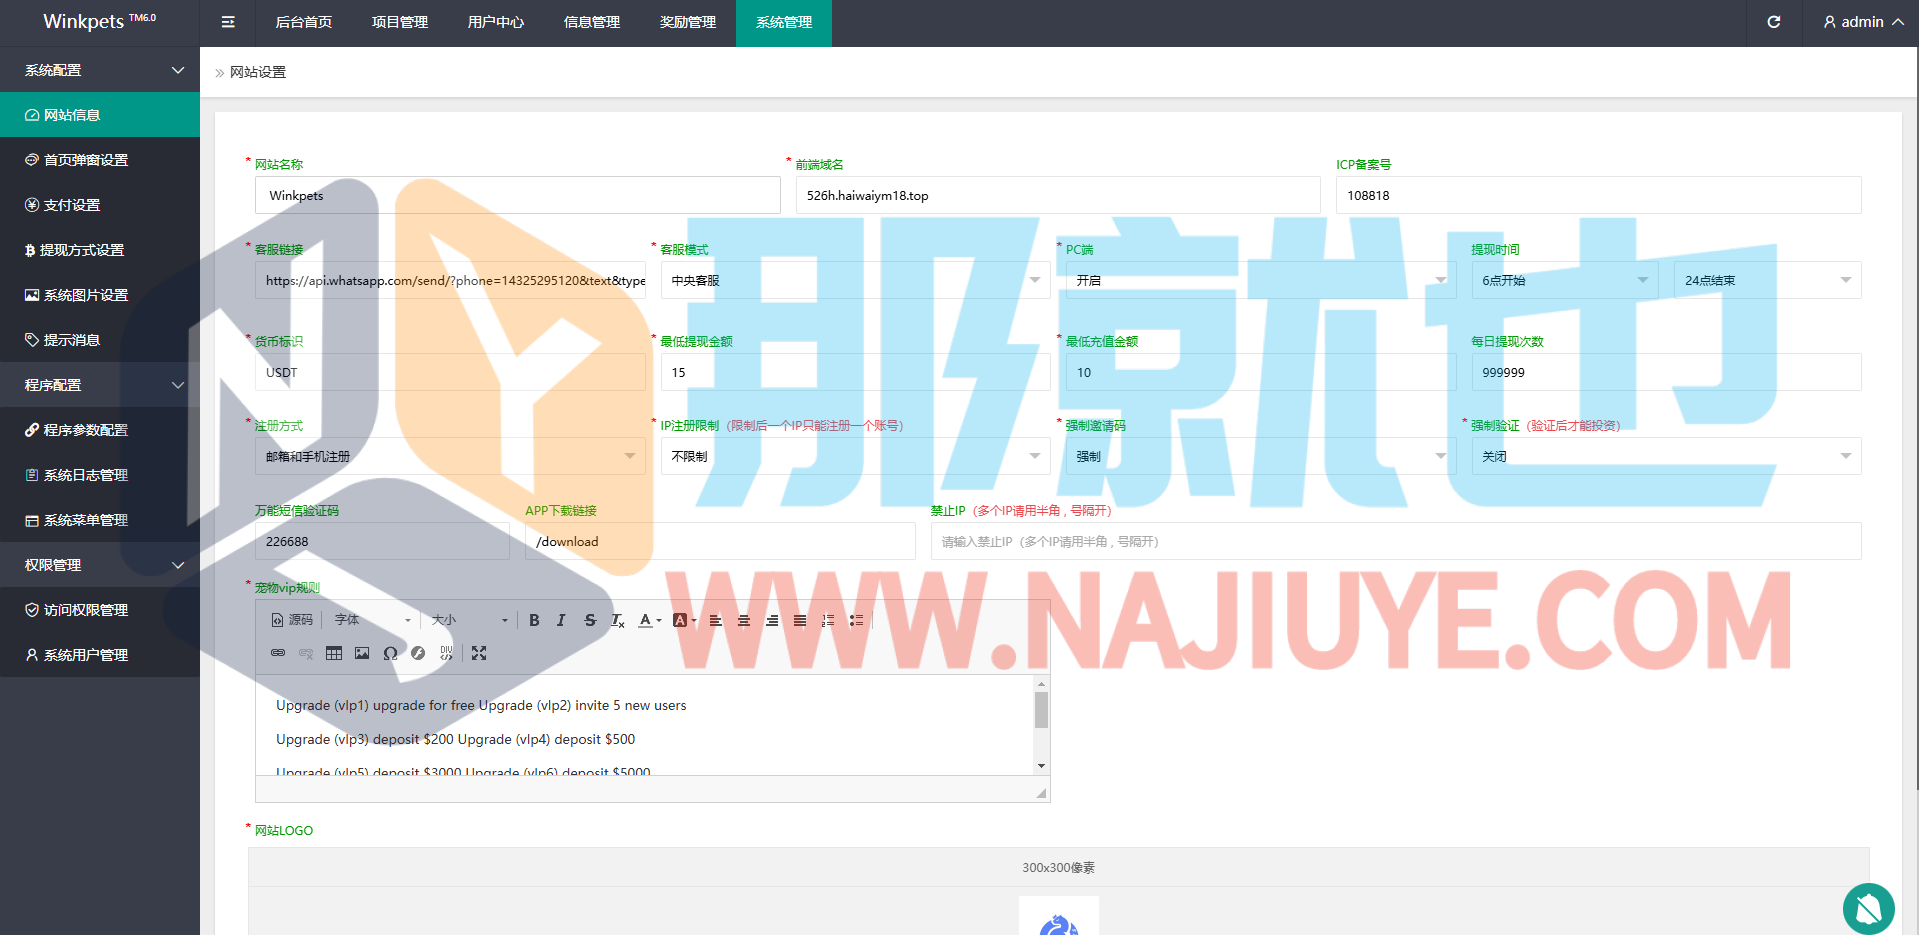Viewport: 1919px width, 935px height.
Task: Apply italic formatting in the editor
Action: pyautogui.click(x=561, y=620)
